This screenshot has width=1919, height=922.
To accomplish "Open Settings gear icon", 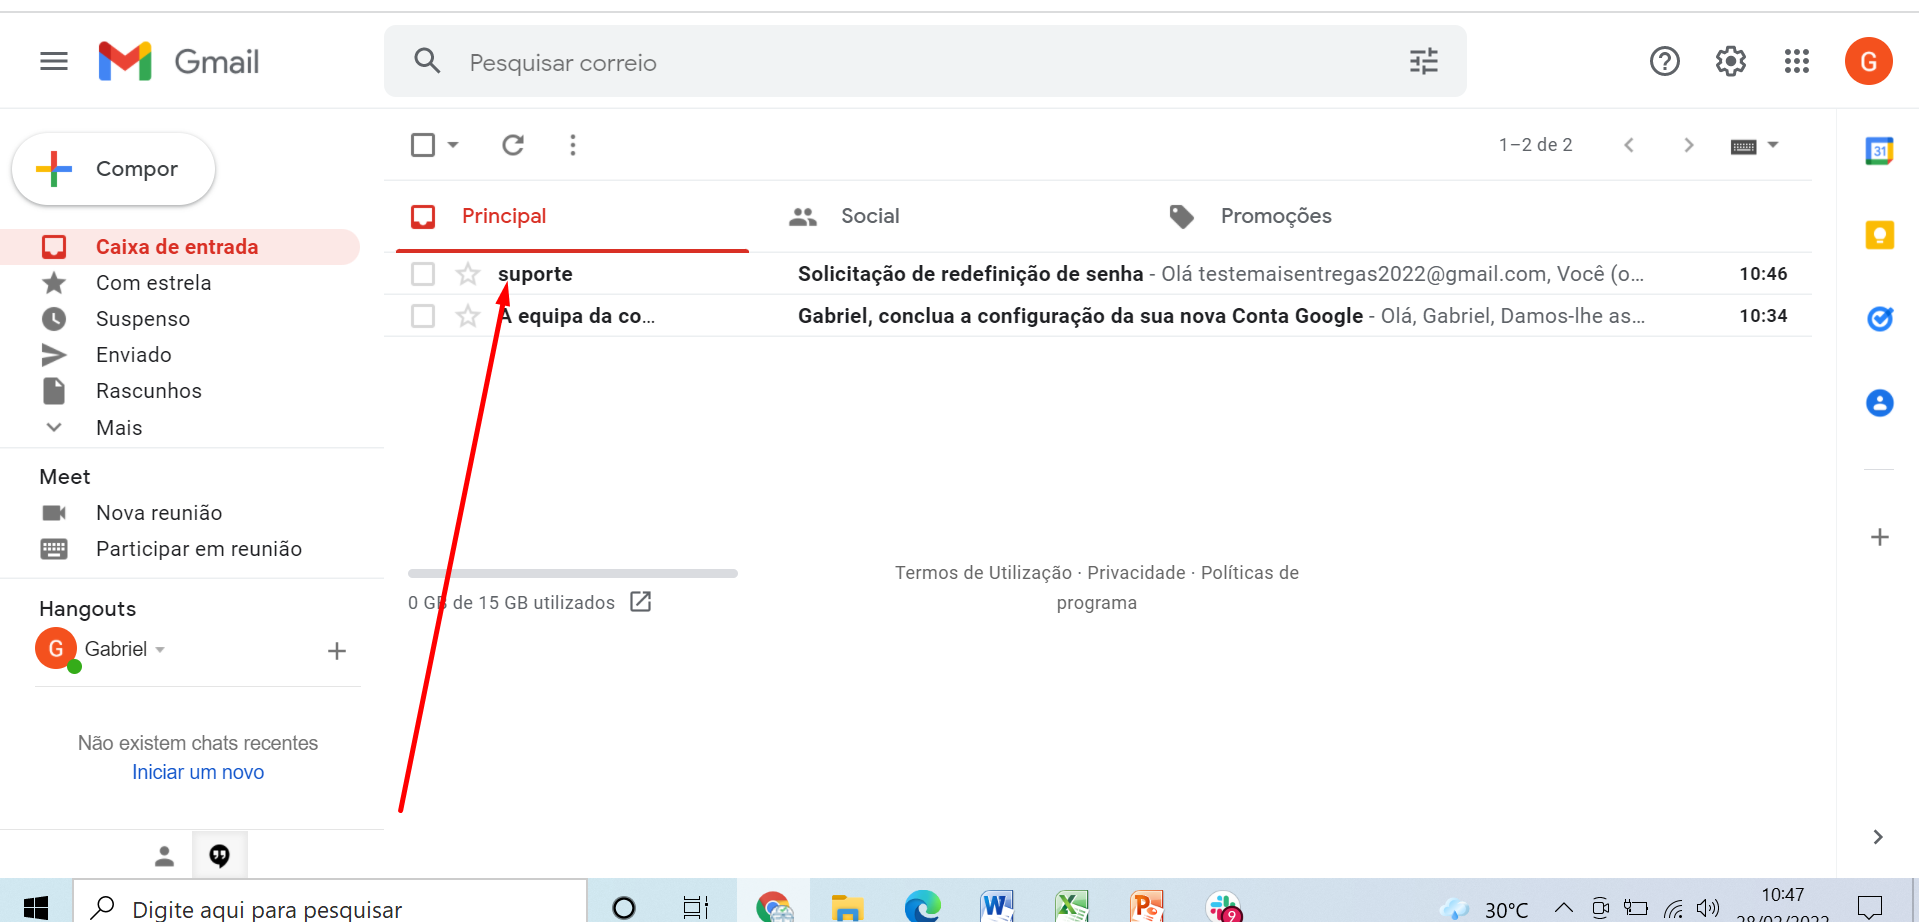I will click(1731, 62).
